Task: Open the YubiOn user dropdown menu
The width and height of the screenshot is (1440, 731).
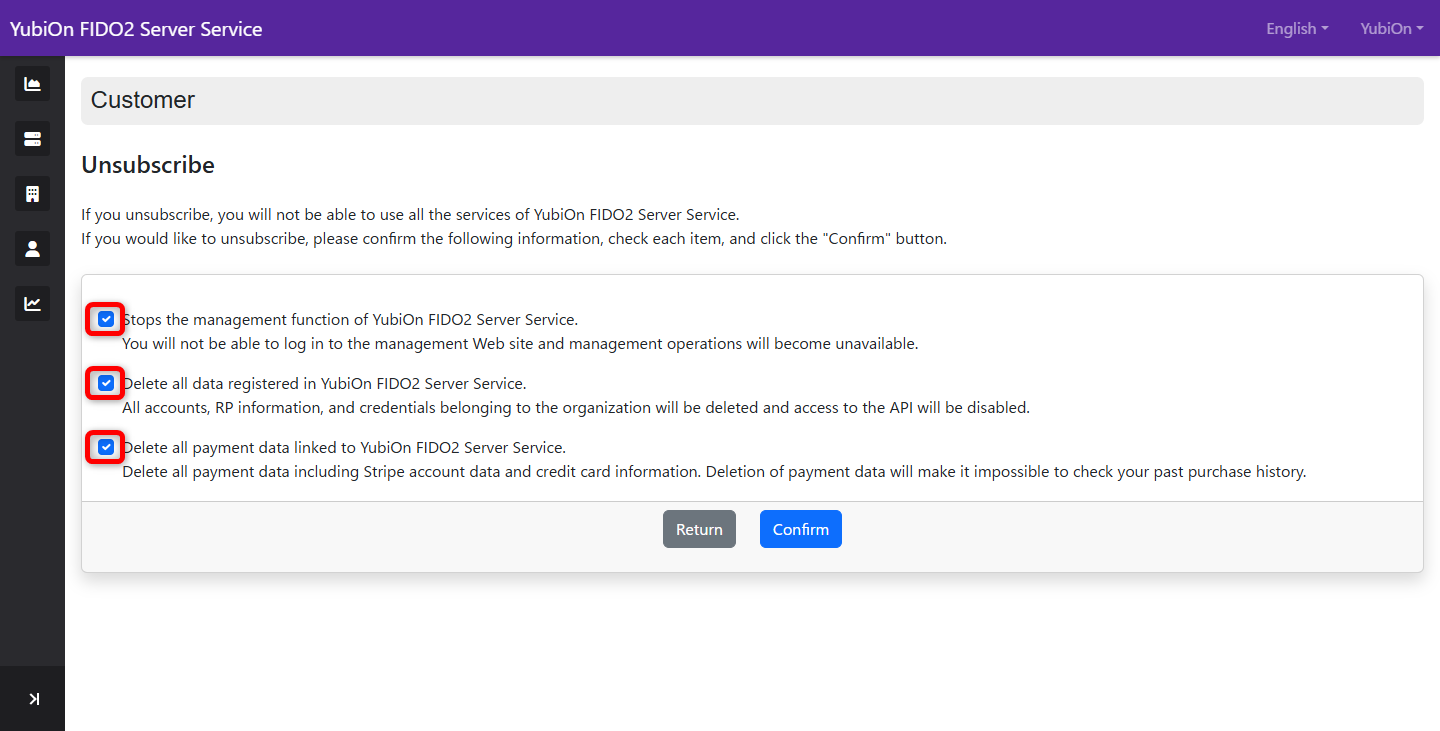Action: pos(1392,29)
